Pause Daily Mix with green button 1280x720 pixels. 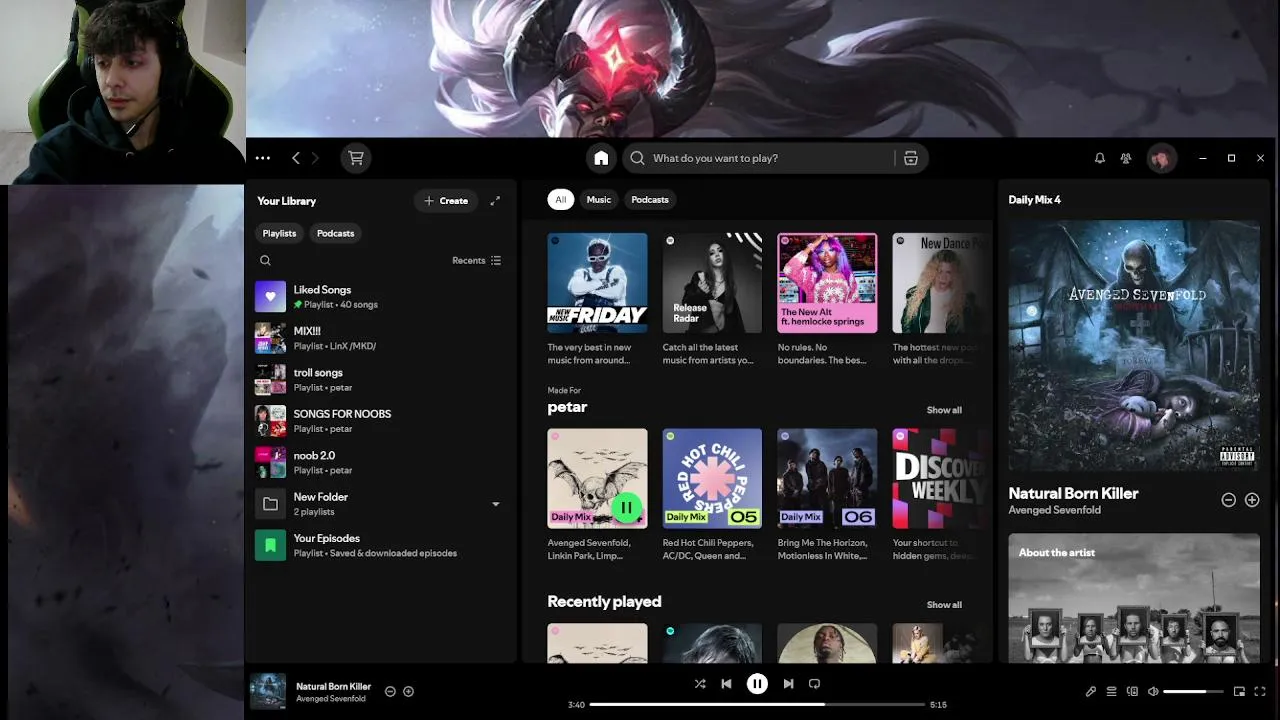(x=626, y=508)
